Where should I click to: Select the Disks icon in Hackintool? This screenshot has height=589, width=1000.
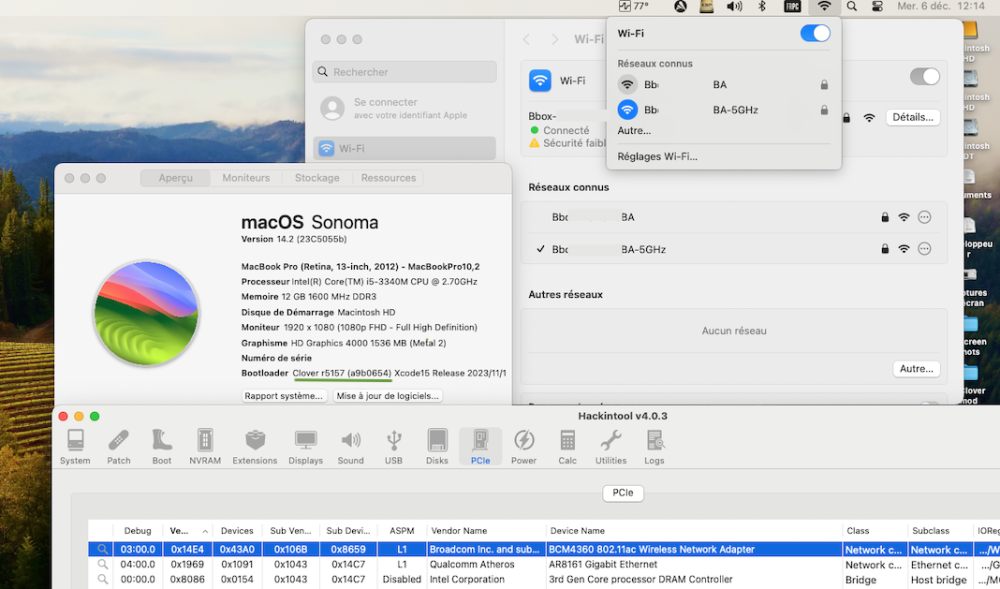point(437,447)
